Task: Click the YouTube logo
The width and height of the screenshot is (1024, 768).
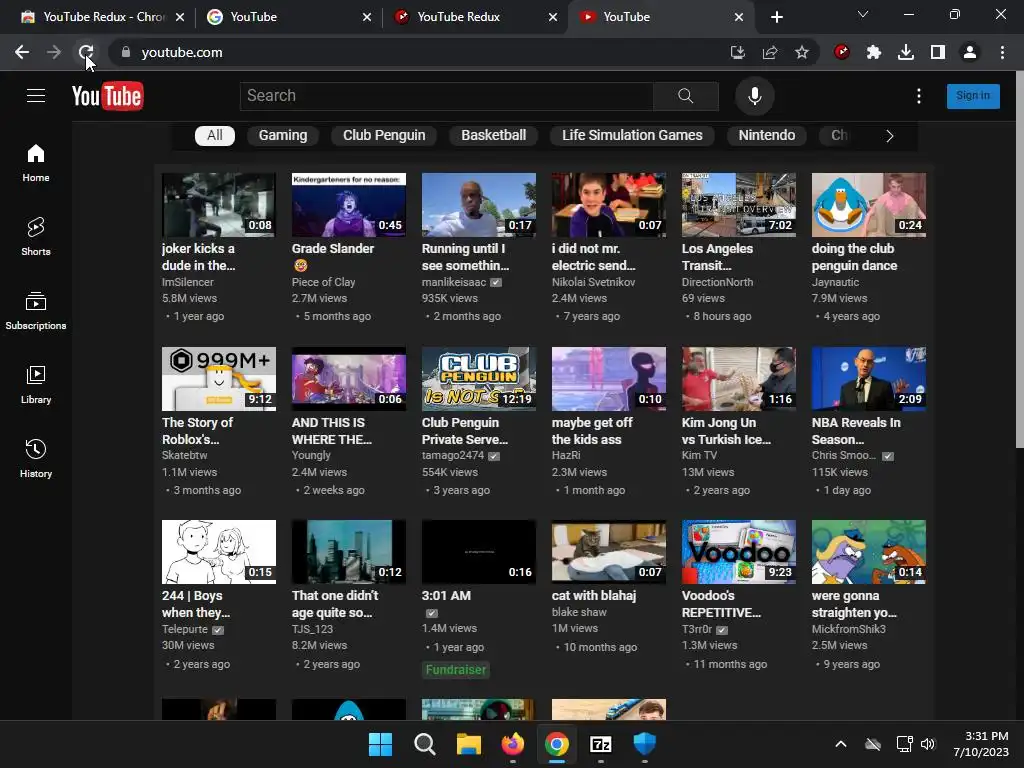Action: [108, 97]
